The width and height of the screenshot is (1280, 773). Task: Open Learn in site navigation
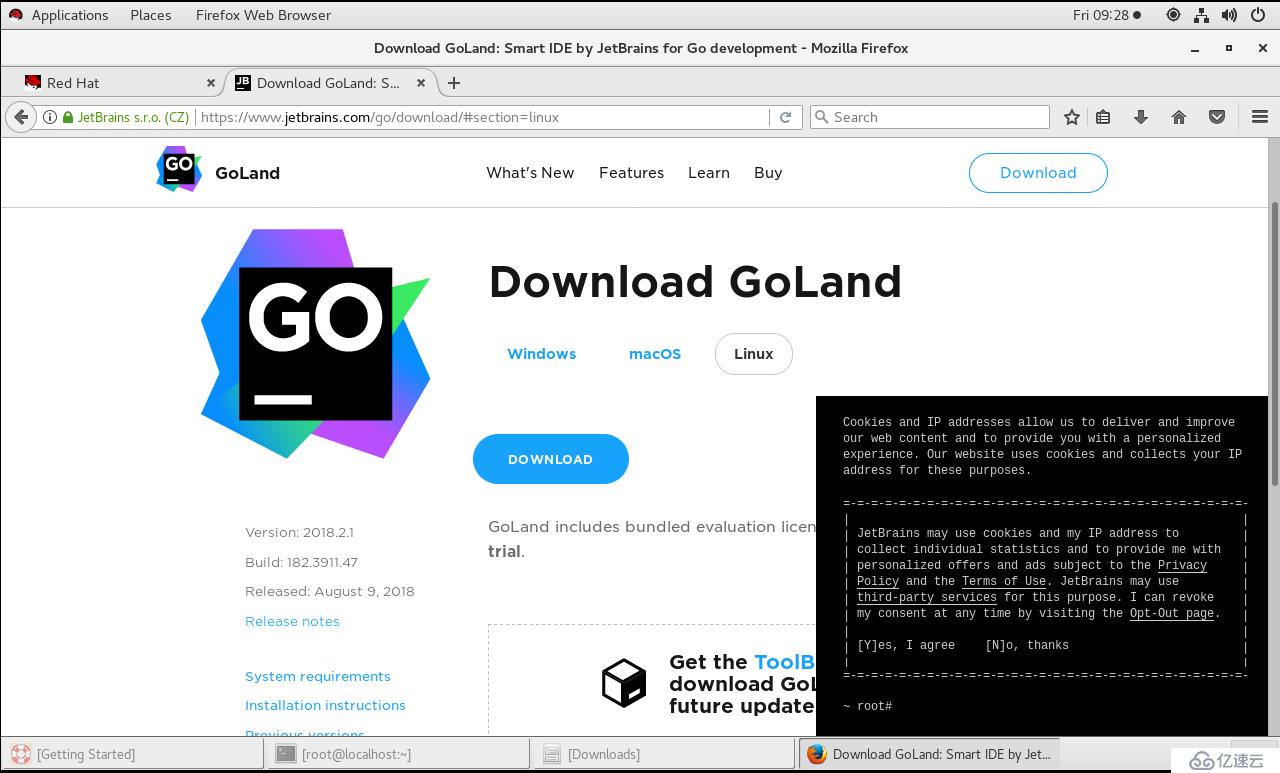tap(709, 173)
